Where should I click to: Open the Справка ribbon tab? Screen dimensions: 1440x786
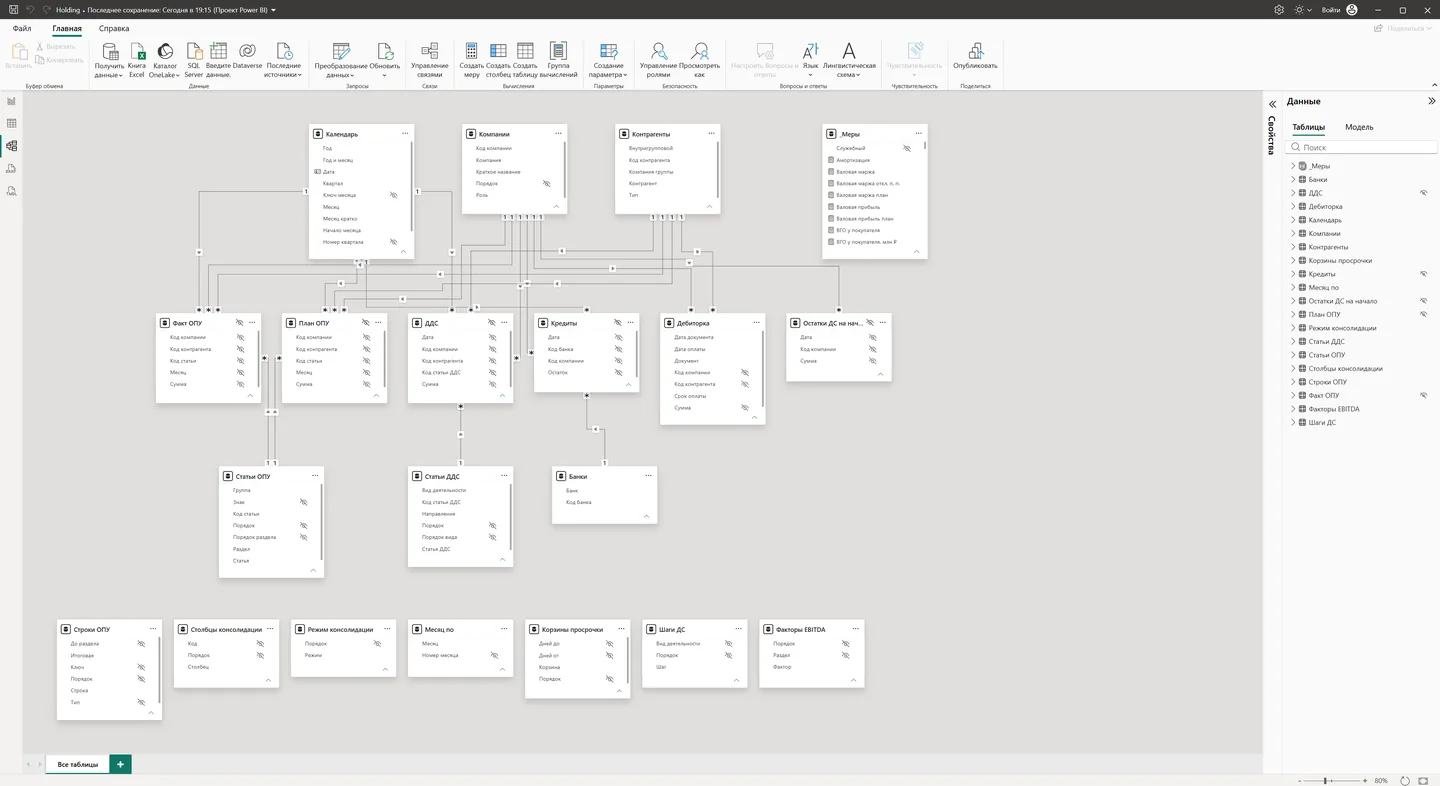coord(114,29)
